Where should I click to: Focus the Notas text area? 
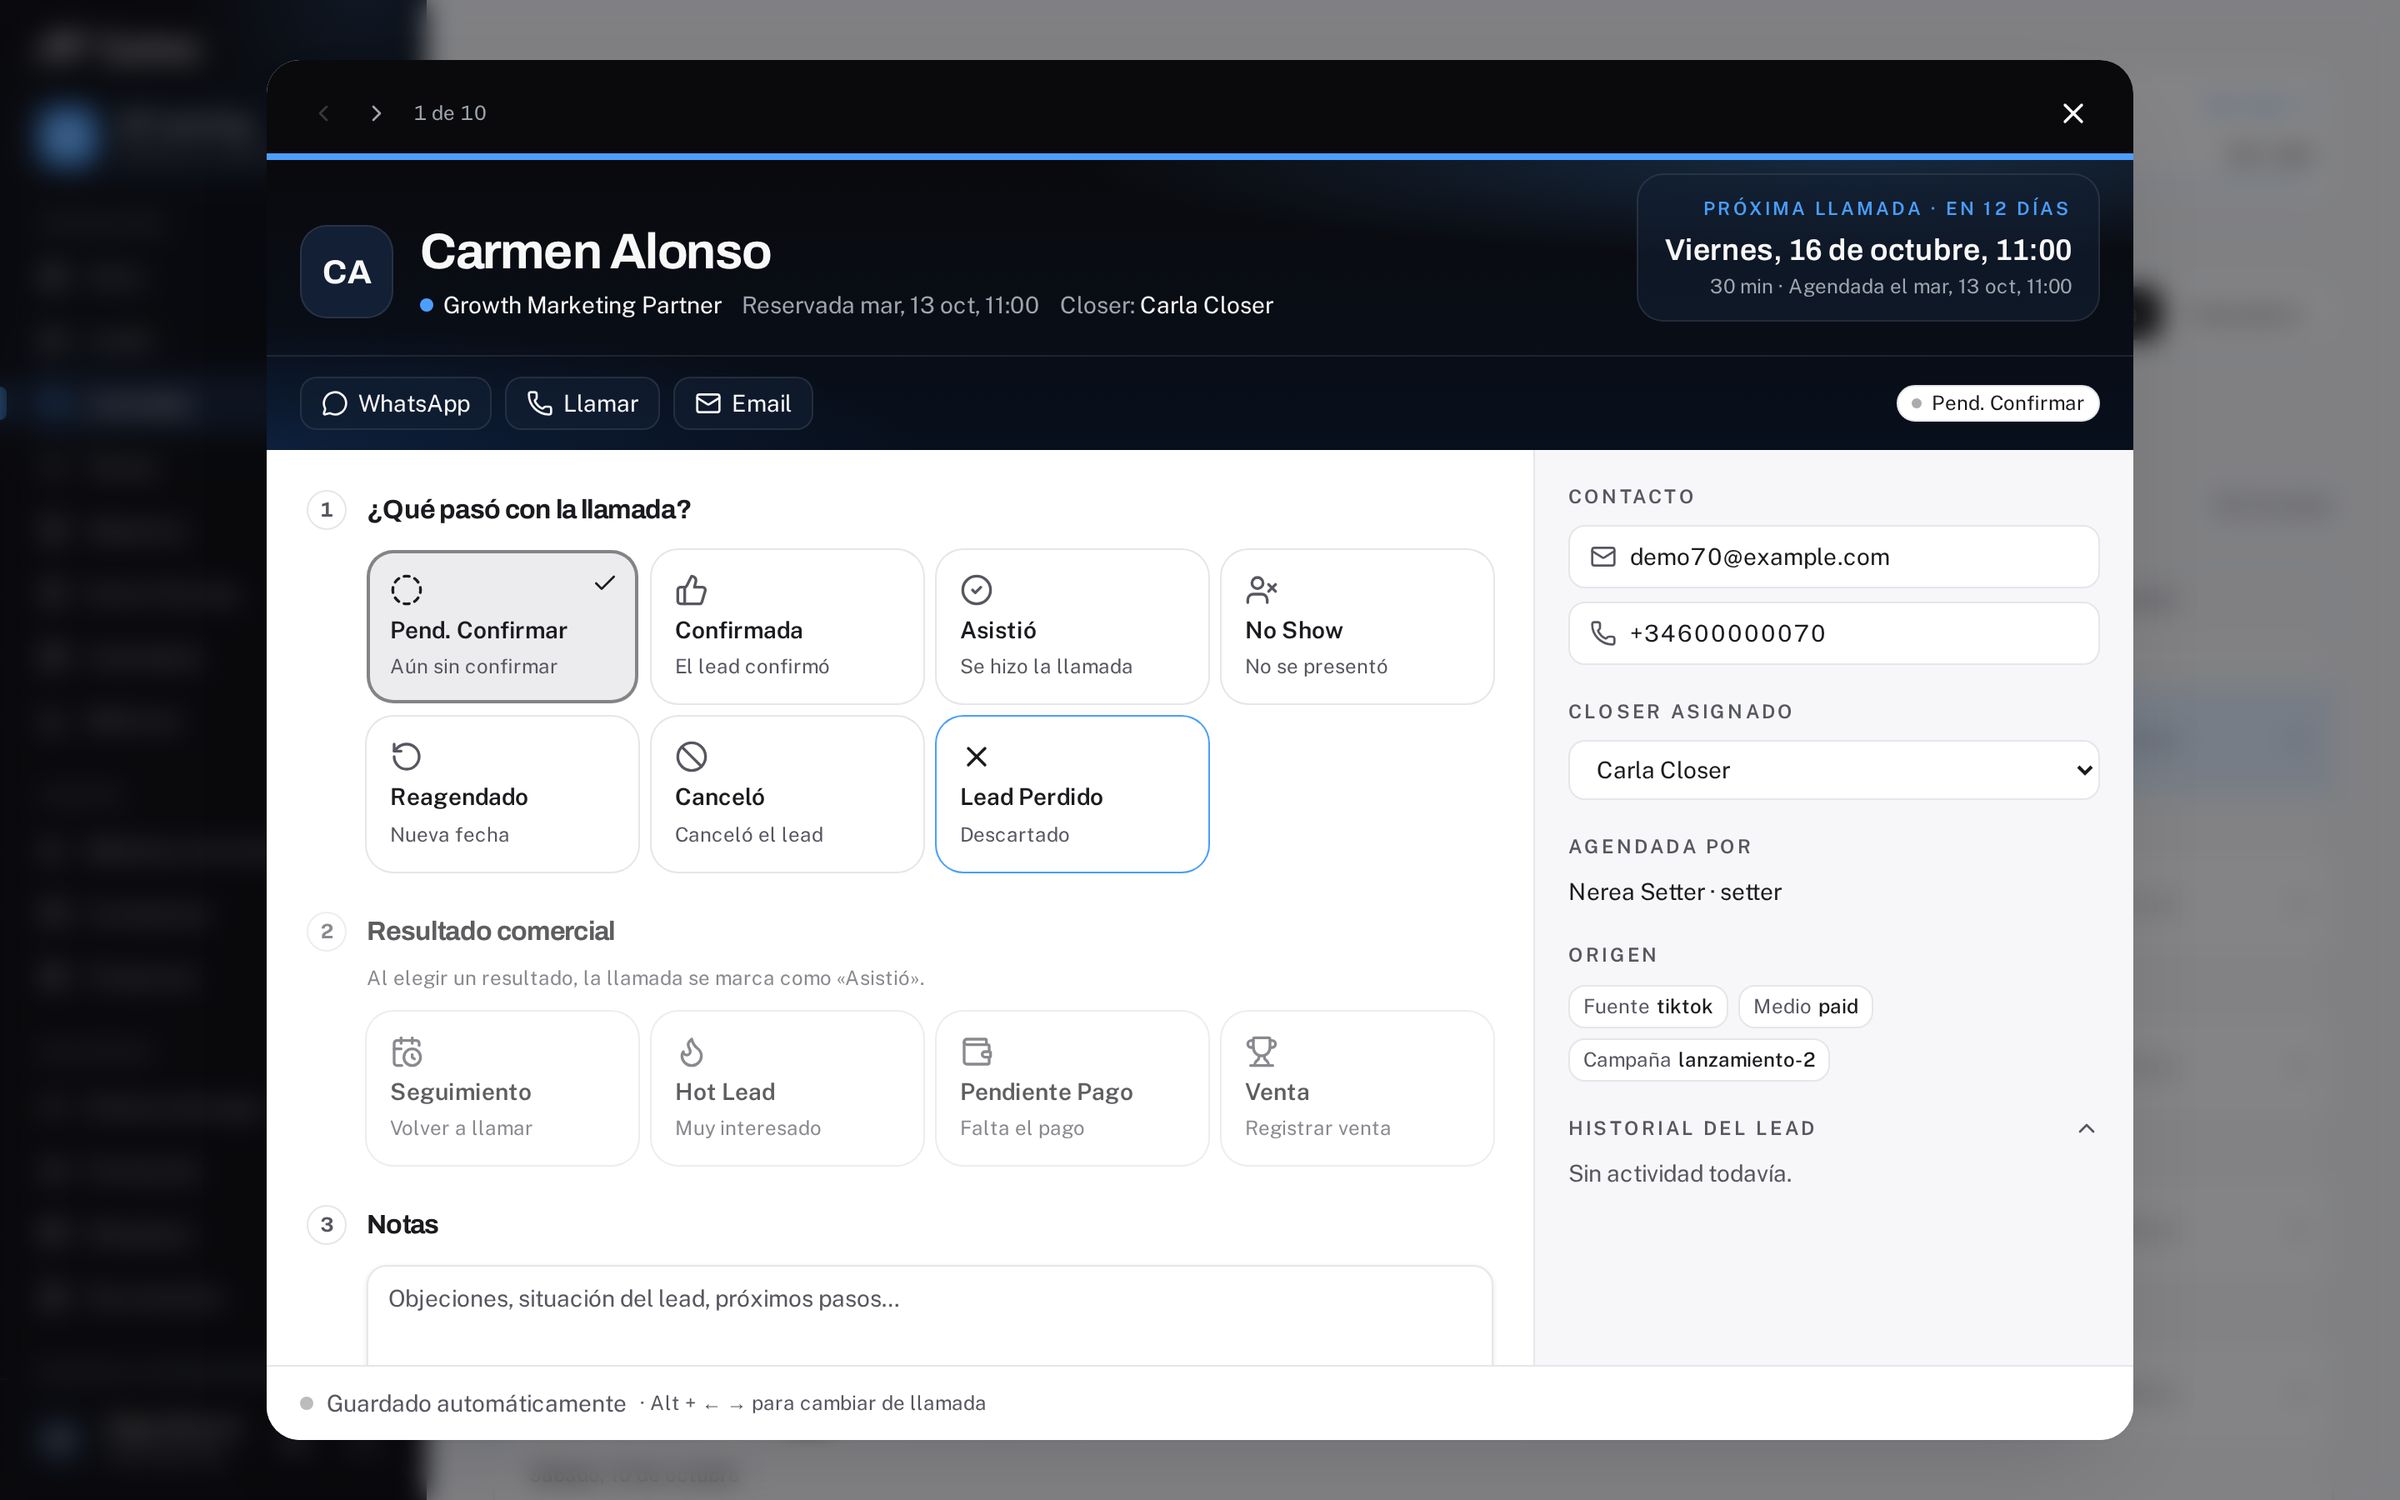tap(930, 1315)
